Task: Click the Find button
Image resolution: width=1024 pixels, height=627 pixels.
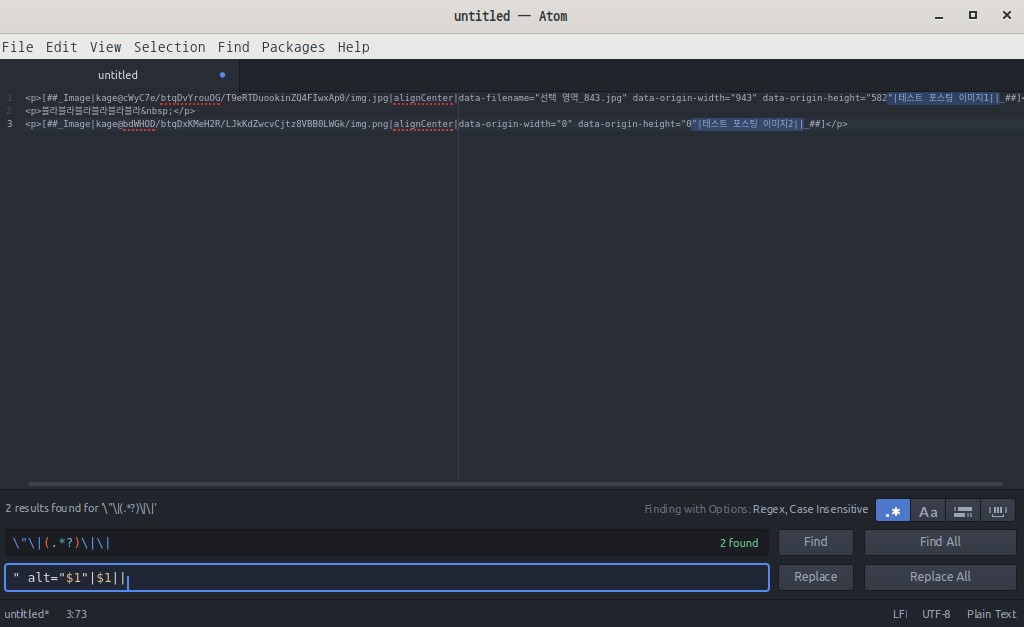Action: pos(816,542)
